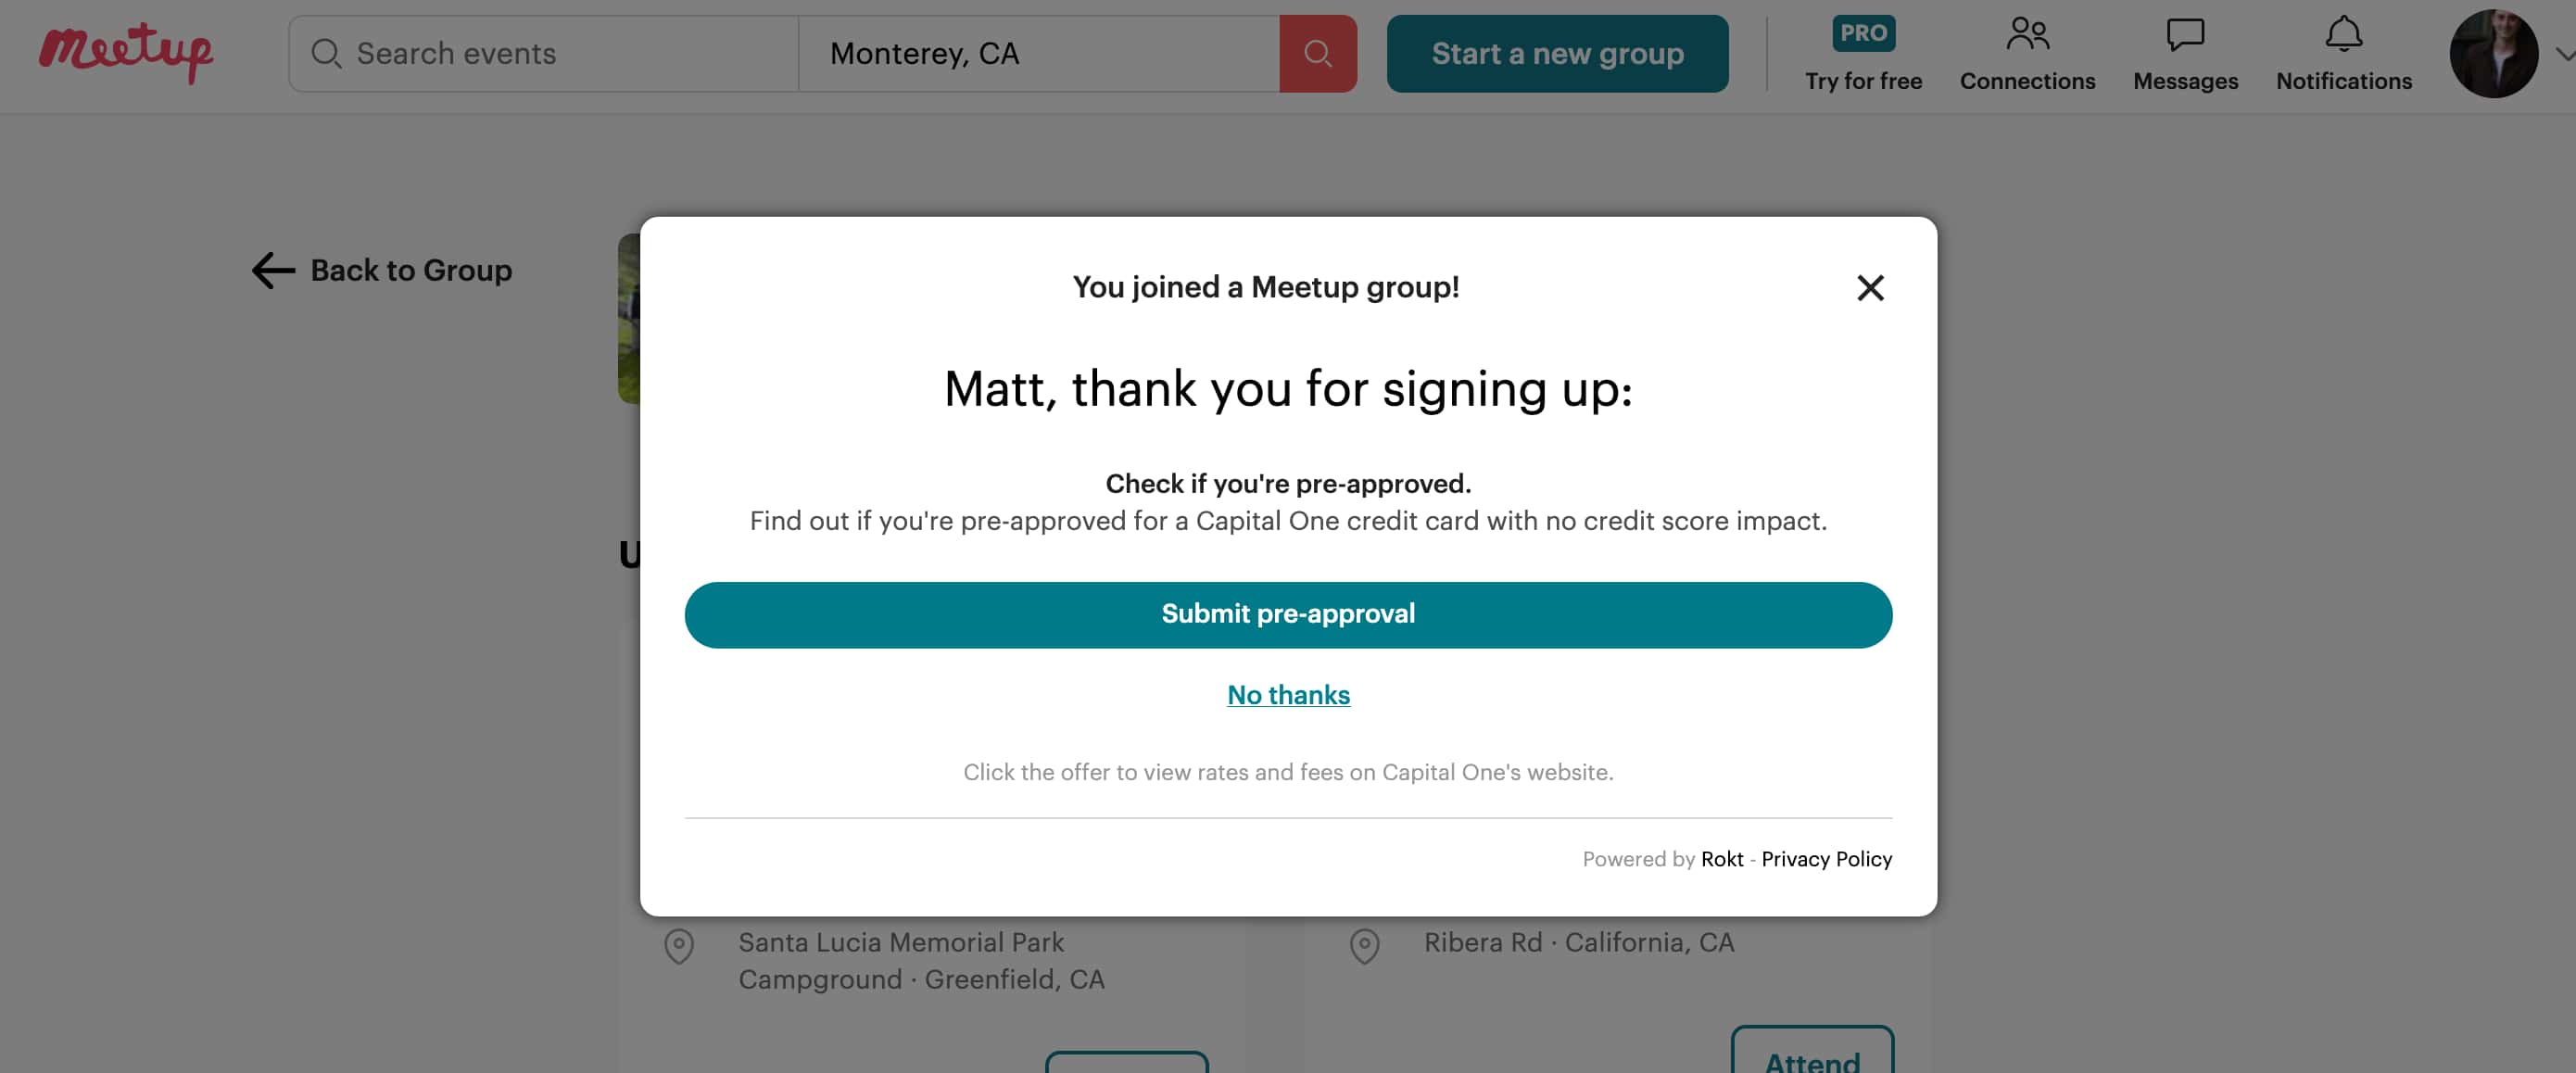Click the Attend button
The image size is (2576, 1073).
(1812, 1058)
